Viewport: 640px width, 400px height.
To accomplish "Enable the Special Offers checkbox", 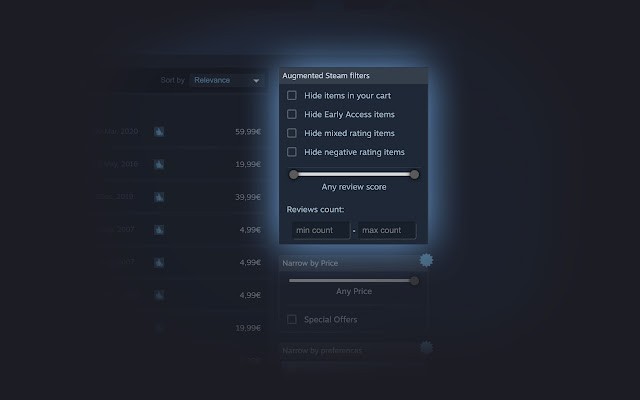I will [x=291, y=319].
